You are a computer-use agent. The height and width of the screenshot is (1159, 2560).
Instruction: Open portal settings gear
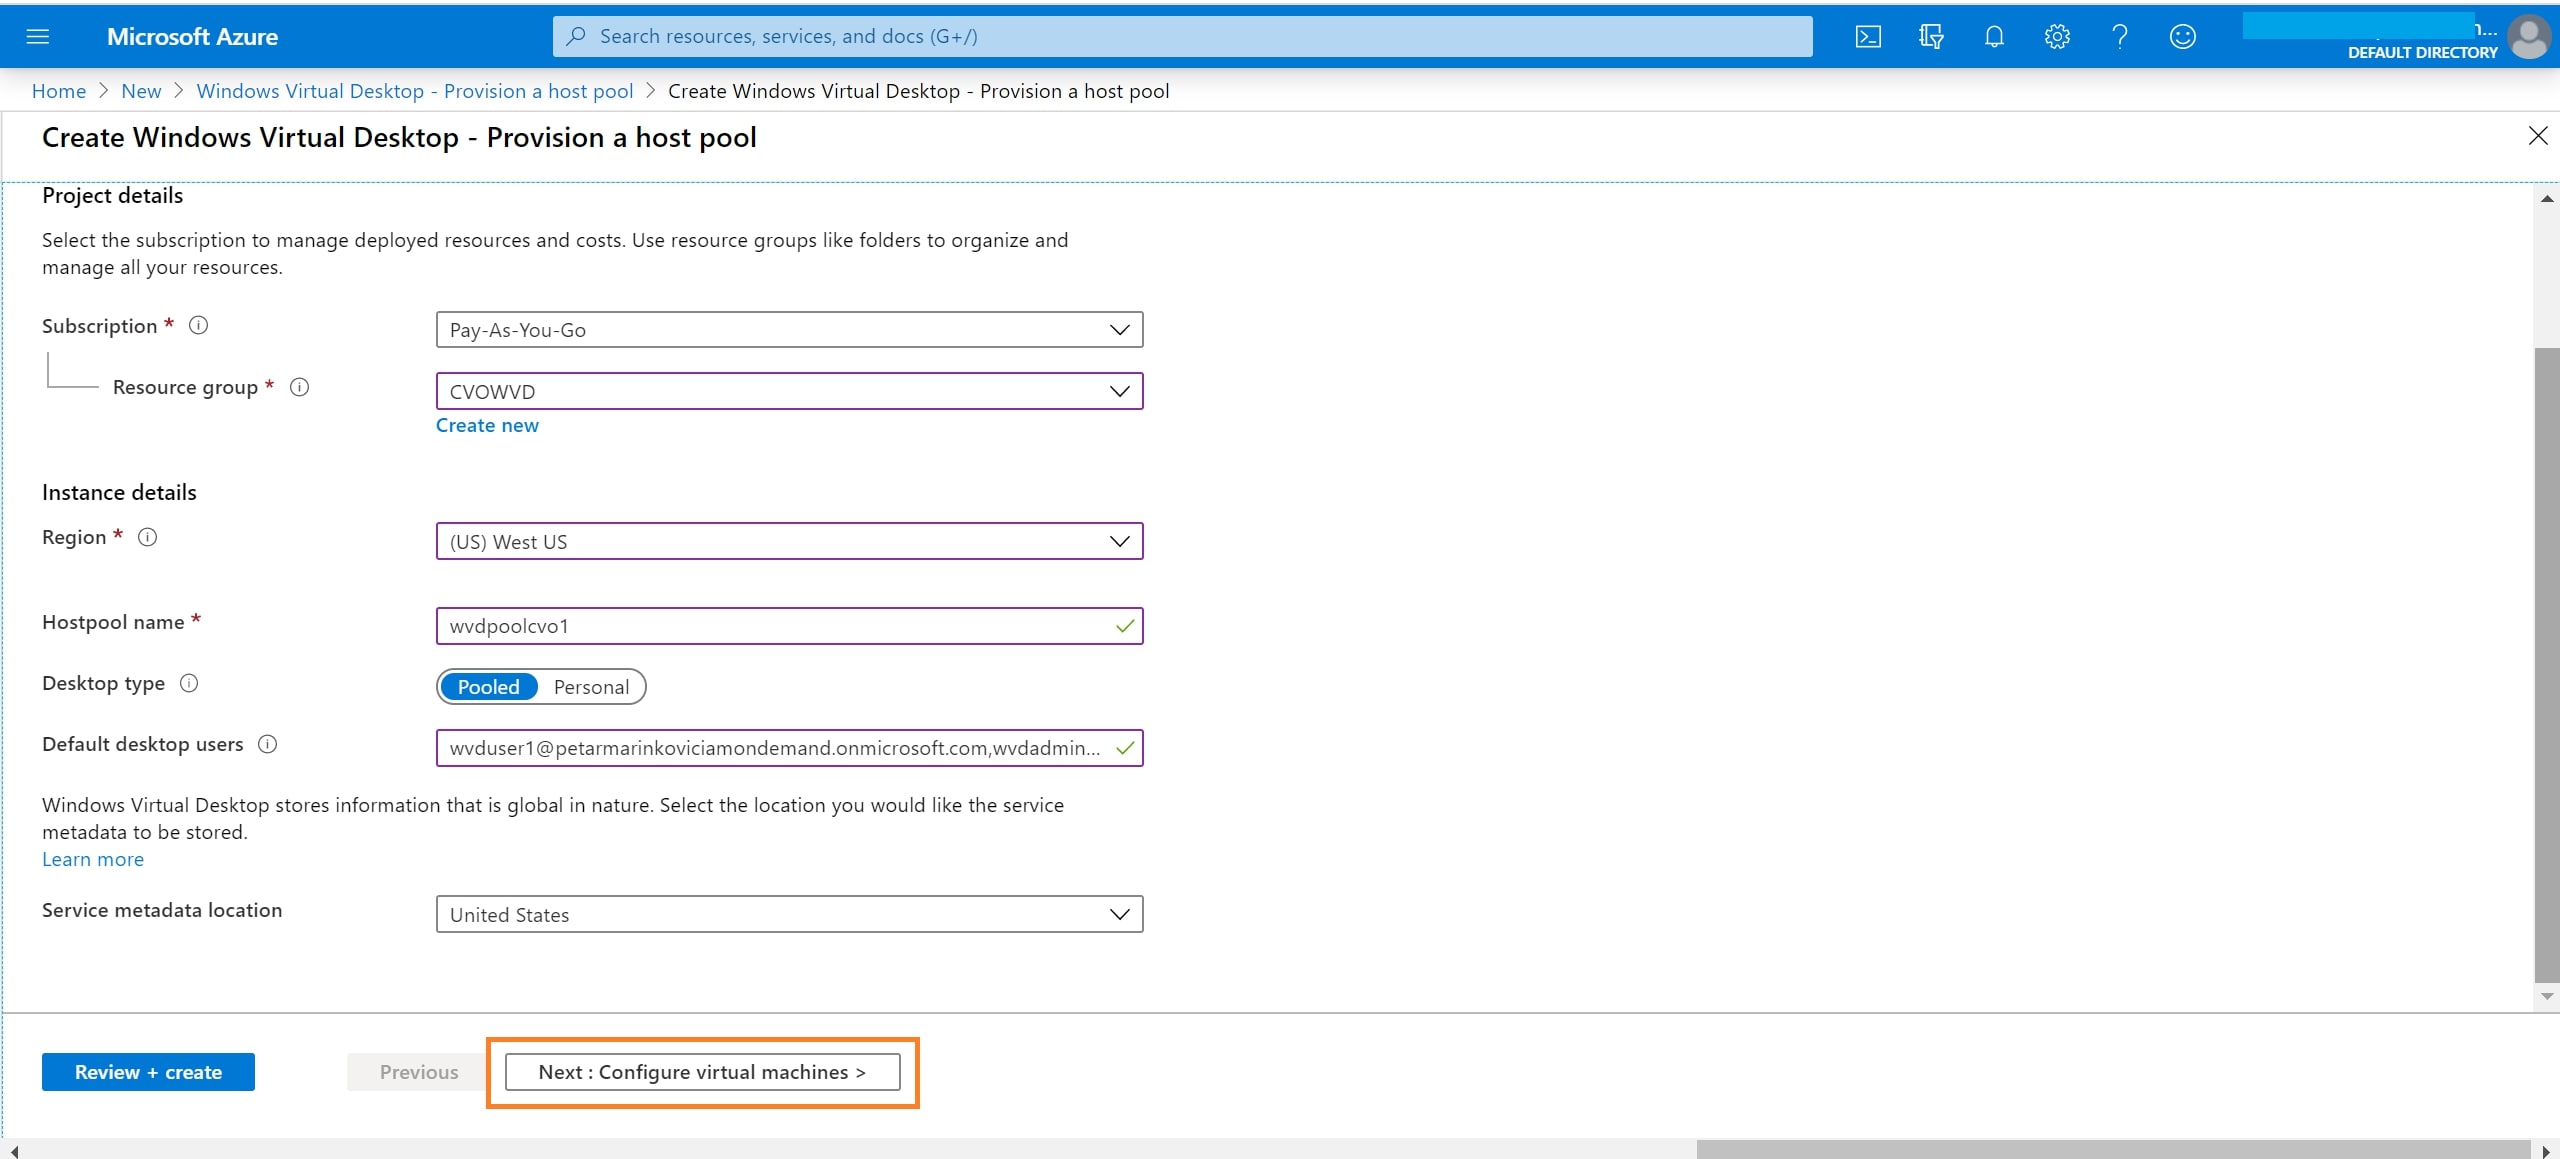tap(2056, 37)
